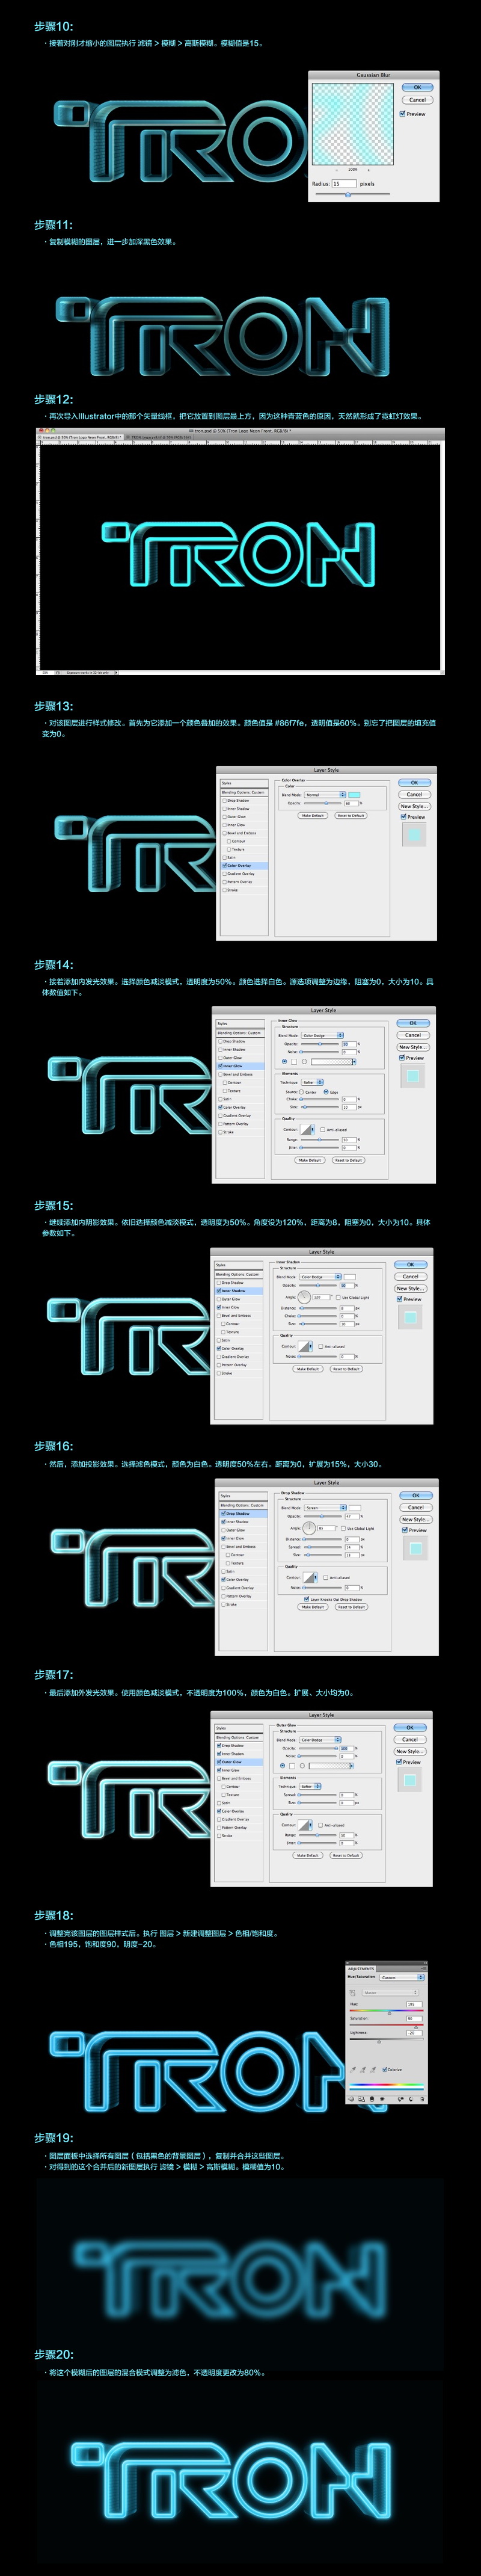Click the view previous state icon in Adjustments
Image resolution: width=481 pixels, height=2576 pixels.
coord(401,2099)
